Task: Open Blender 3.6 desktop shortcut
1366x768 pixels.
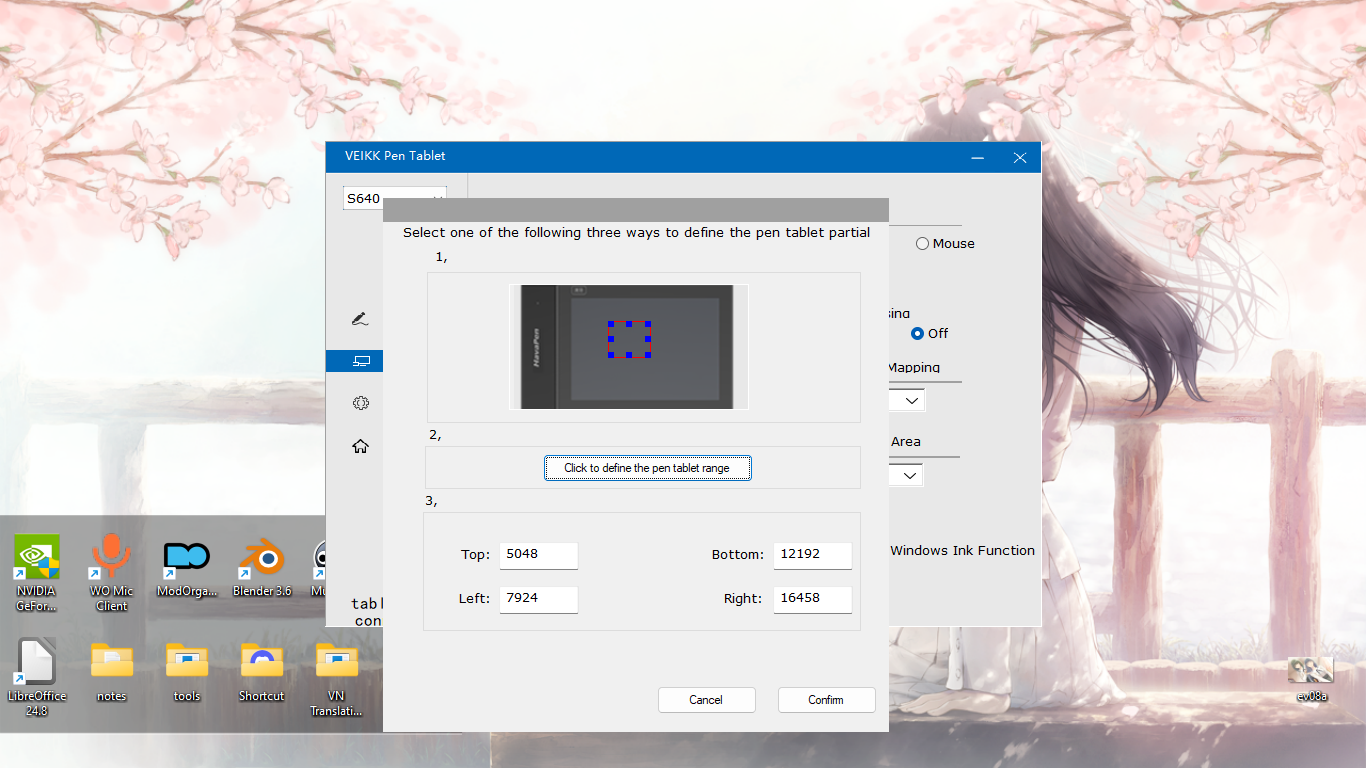Action: 261,567
